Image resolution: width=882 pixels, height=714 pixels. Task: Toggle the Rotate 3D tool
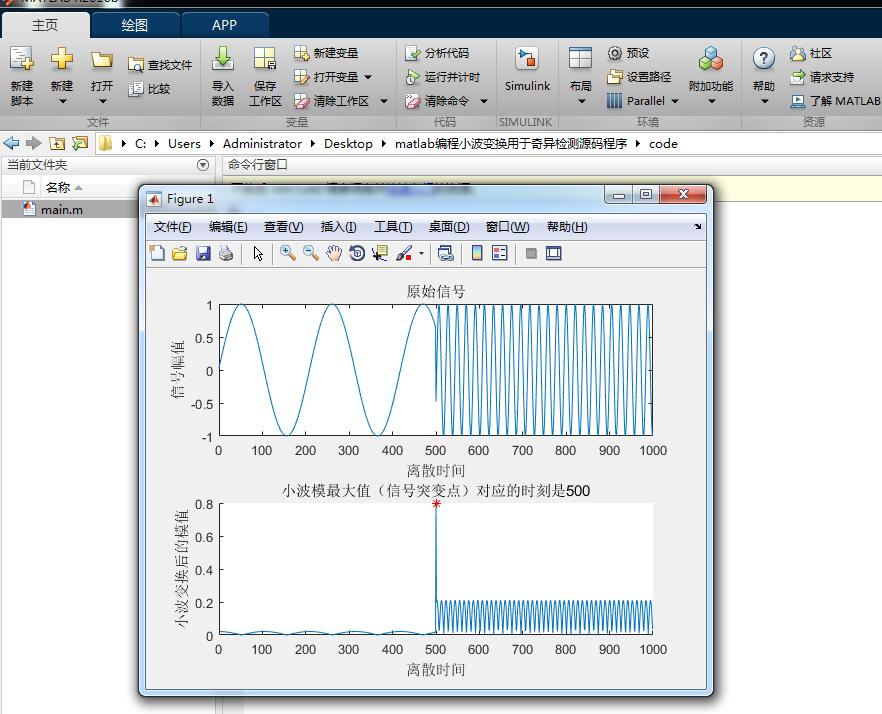(x=357, y=253)
